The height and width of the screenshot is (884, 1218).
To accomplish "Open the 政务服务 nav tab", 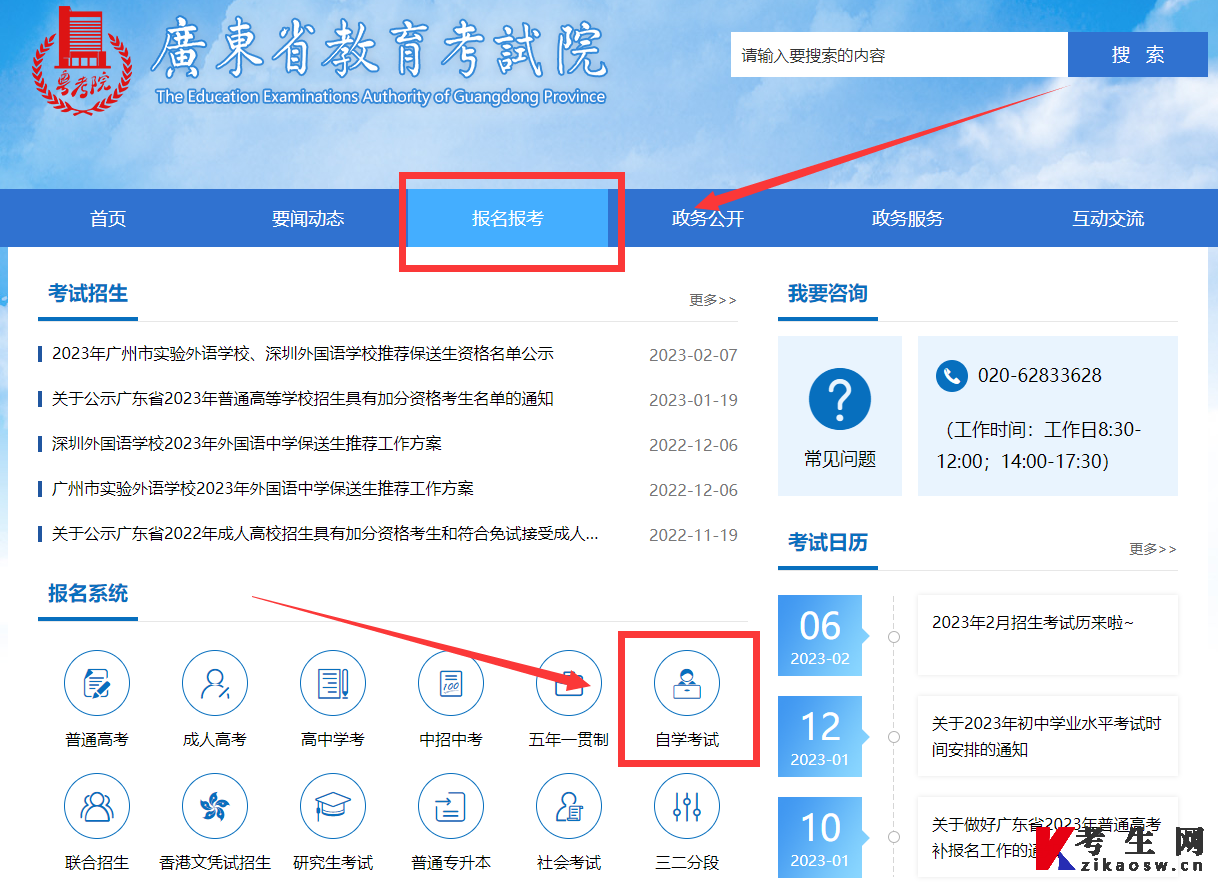I will pos(908,218).
